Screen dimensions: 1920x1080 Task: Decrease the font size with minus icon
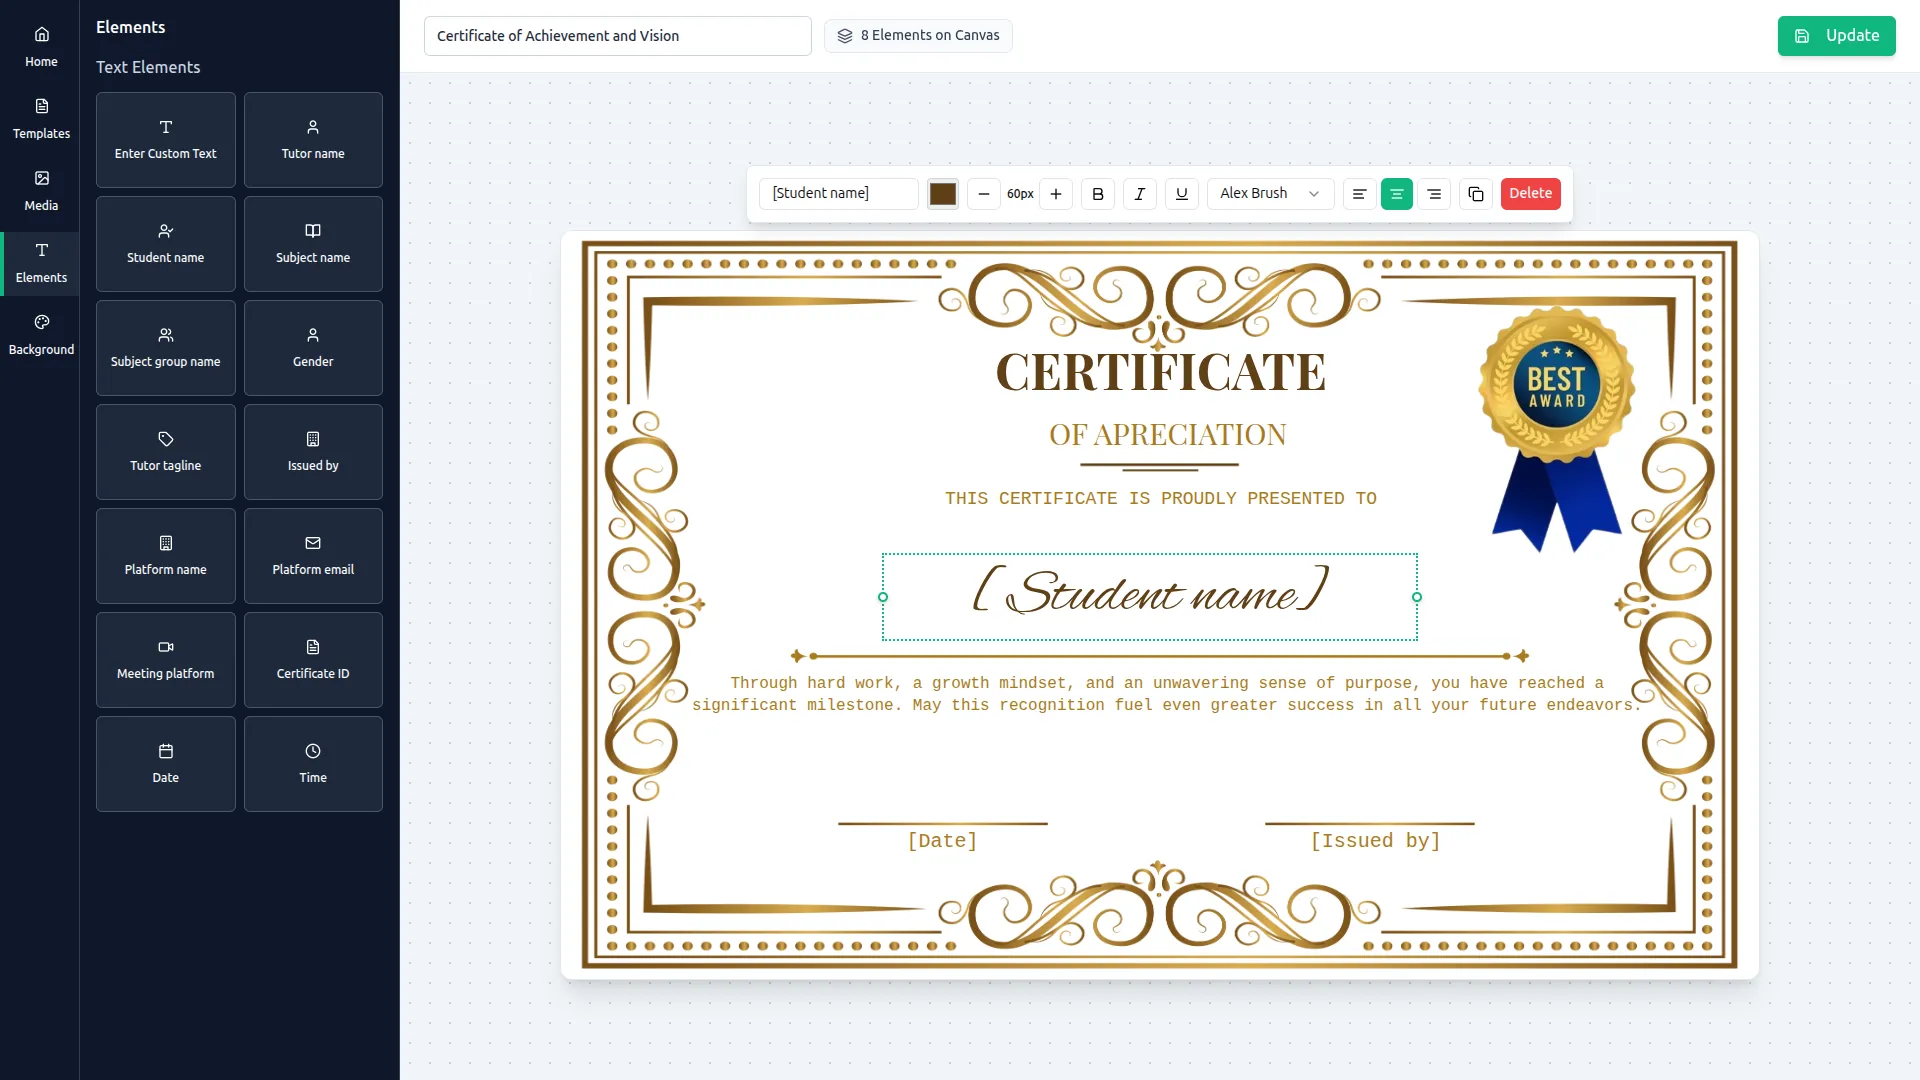click(984, 193)
